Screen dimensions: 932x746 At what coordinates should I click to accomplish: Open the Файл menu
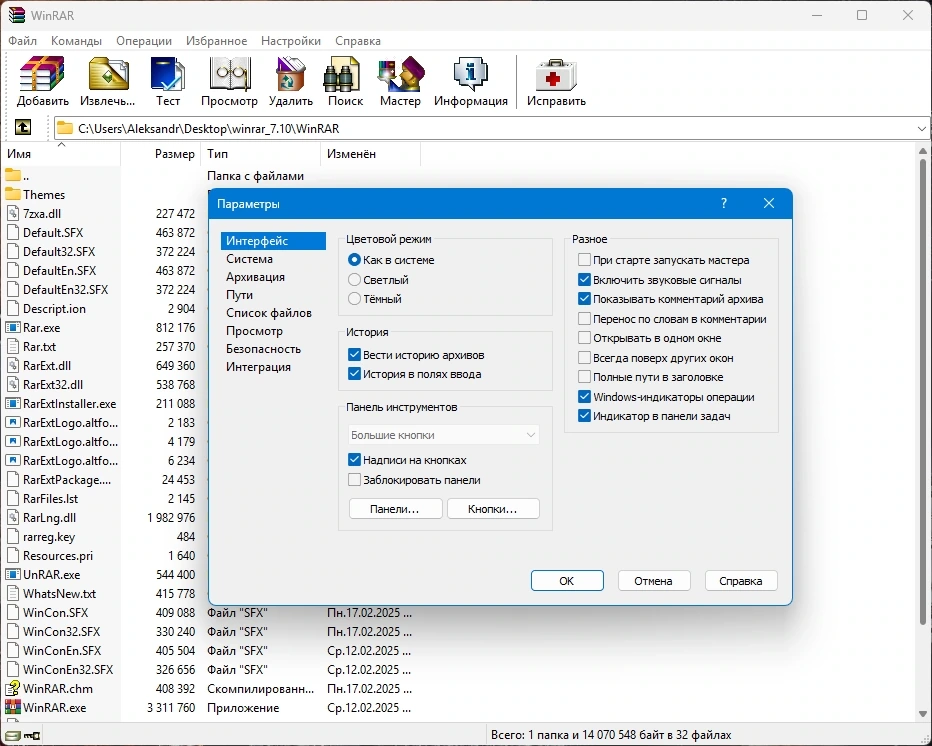23,41
